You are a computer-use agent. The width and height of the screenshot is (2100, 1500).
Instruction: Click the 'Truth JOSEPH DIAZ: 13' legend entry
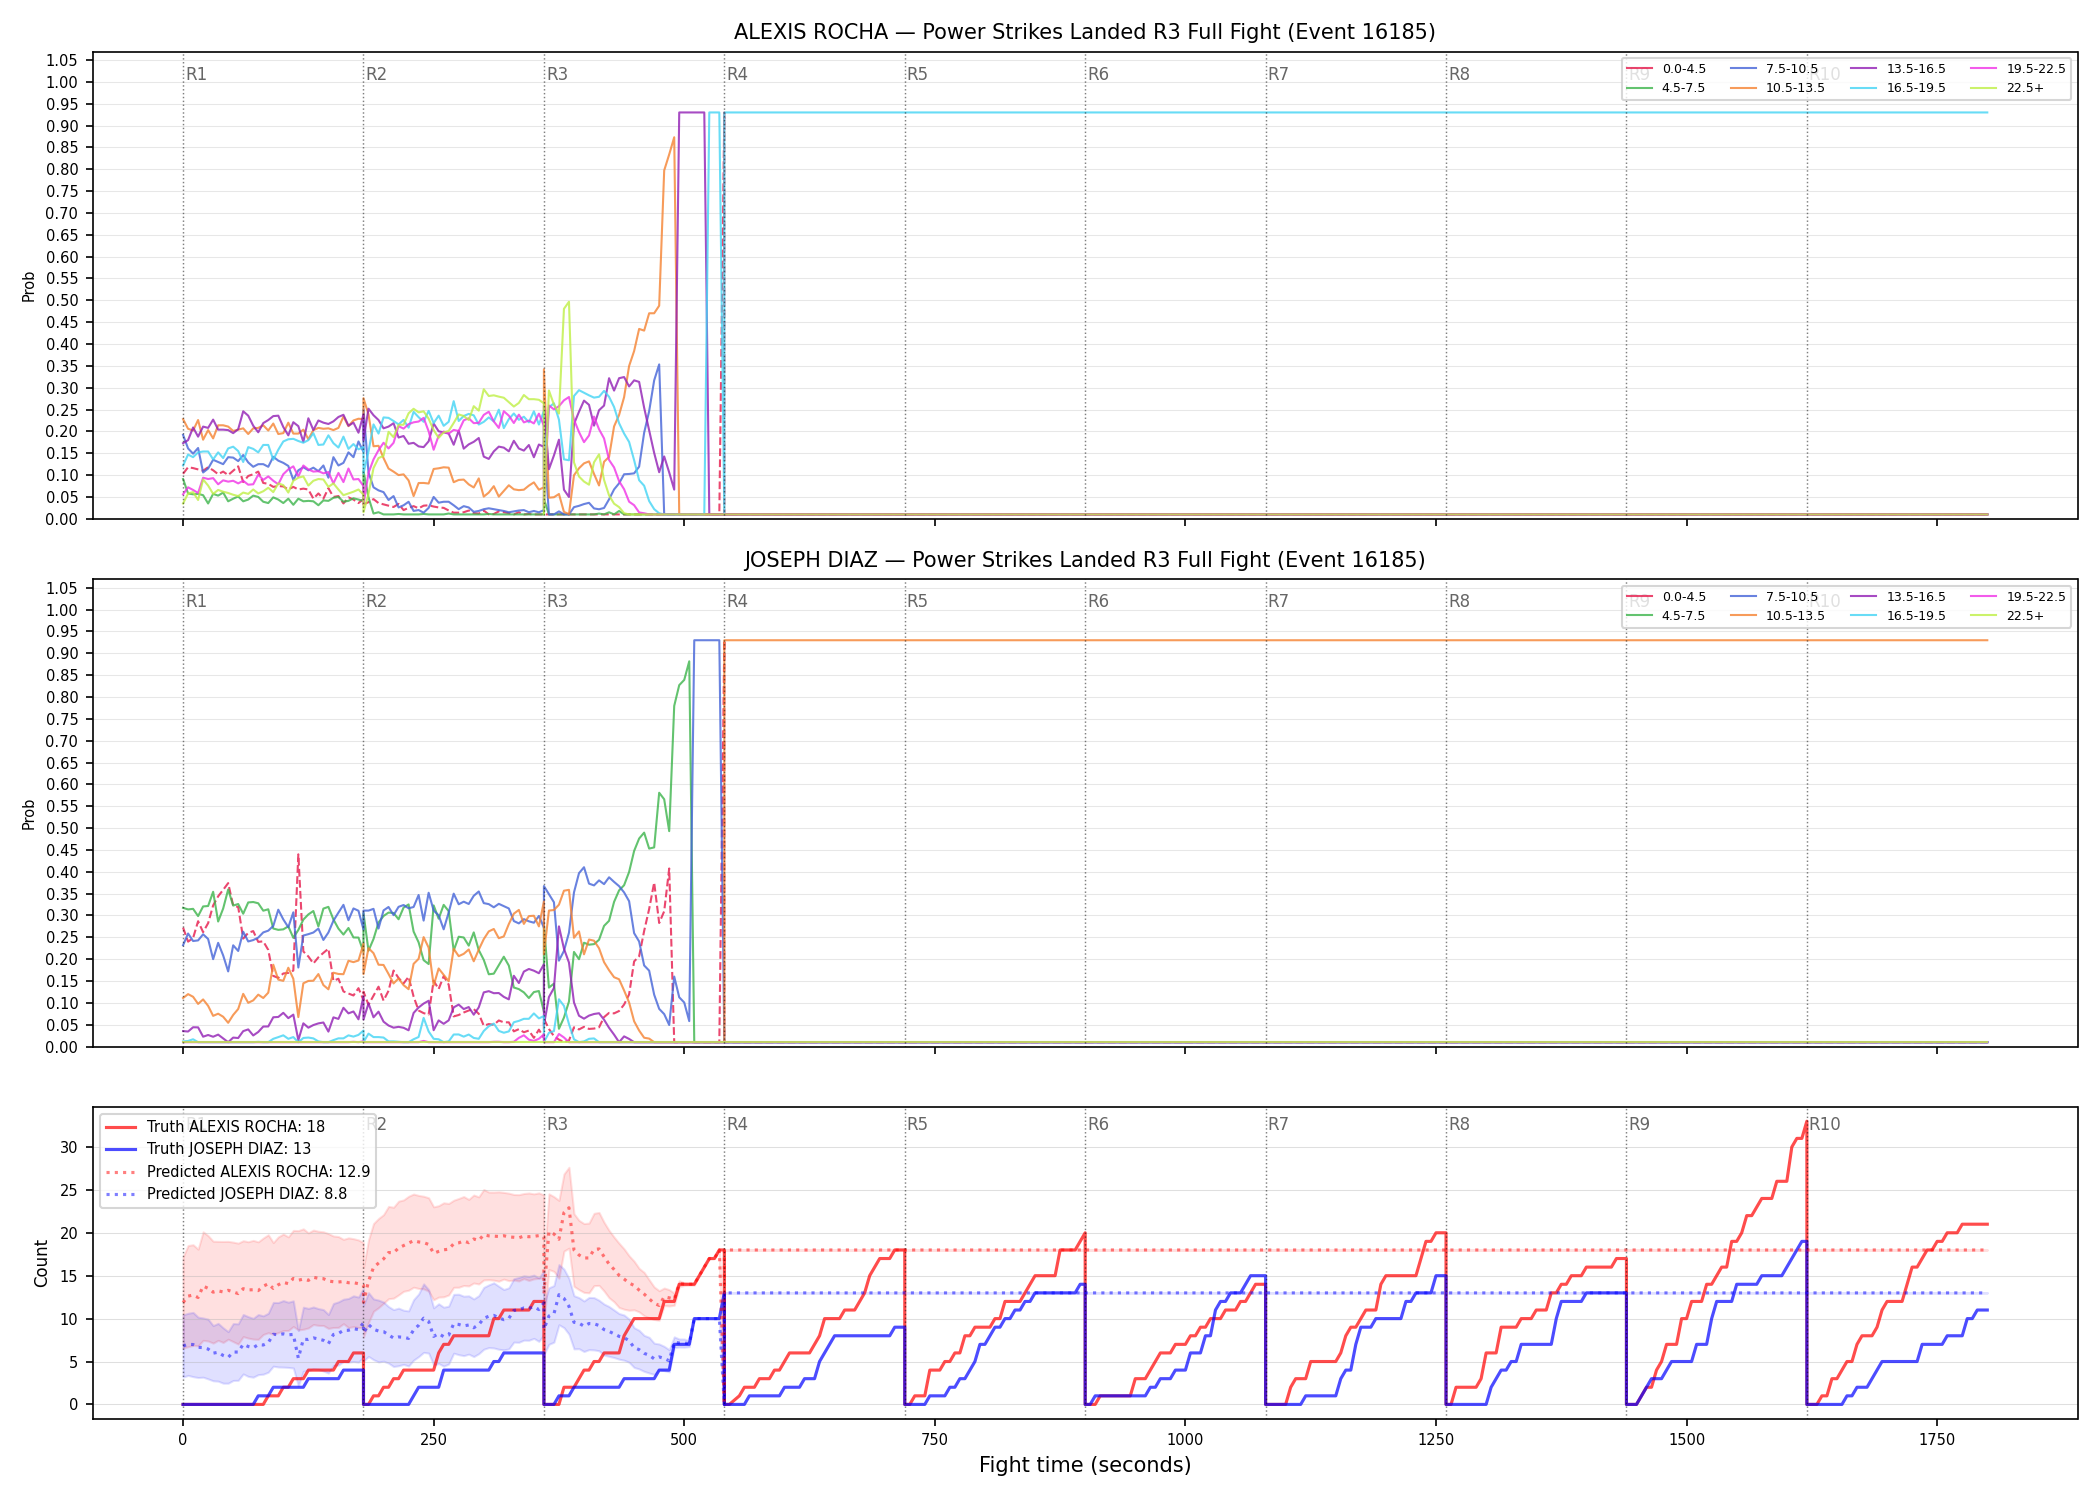(208, 1149)
